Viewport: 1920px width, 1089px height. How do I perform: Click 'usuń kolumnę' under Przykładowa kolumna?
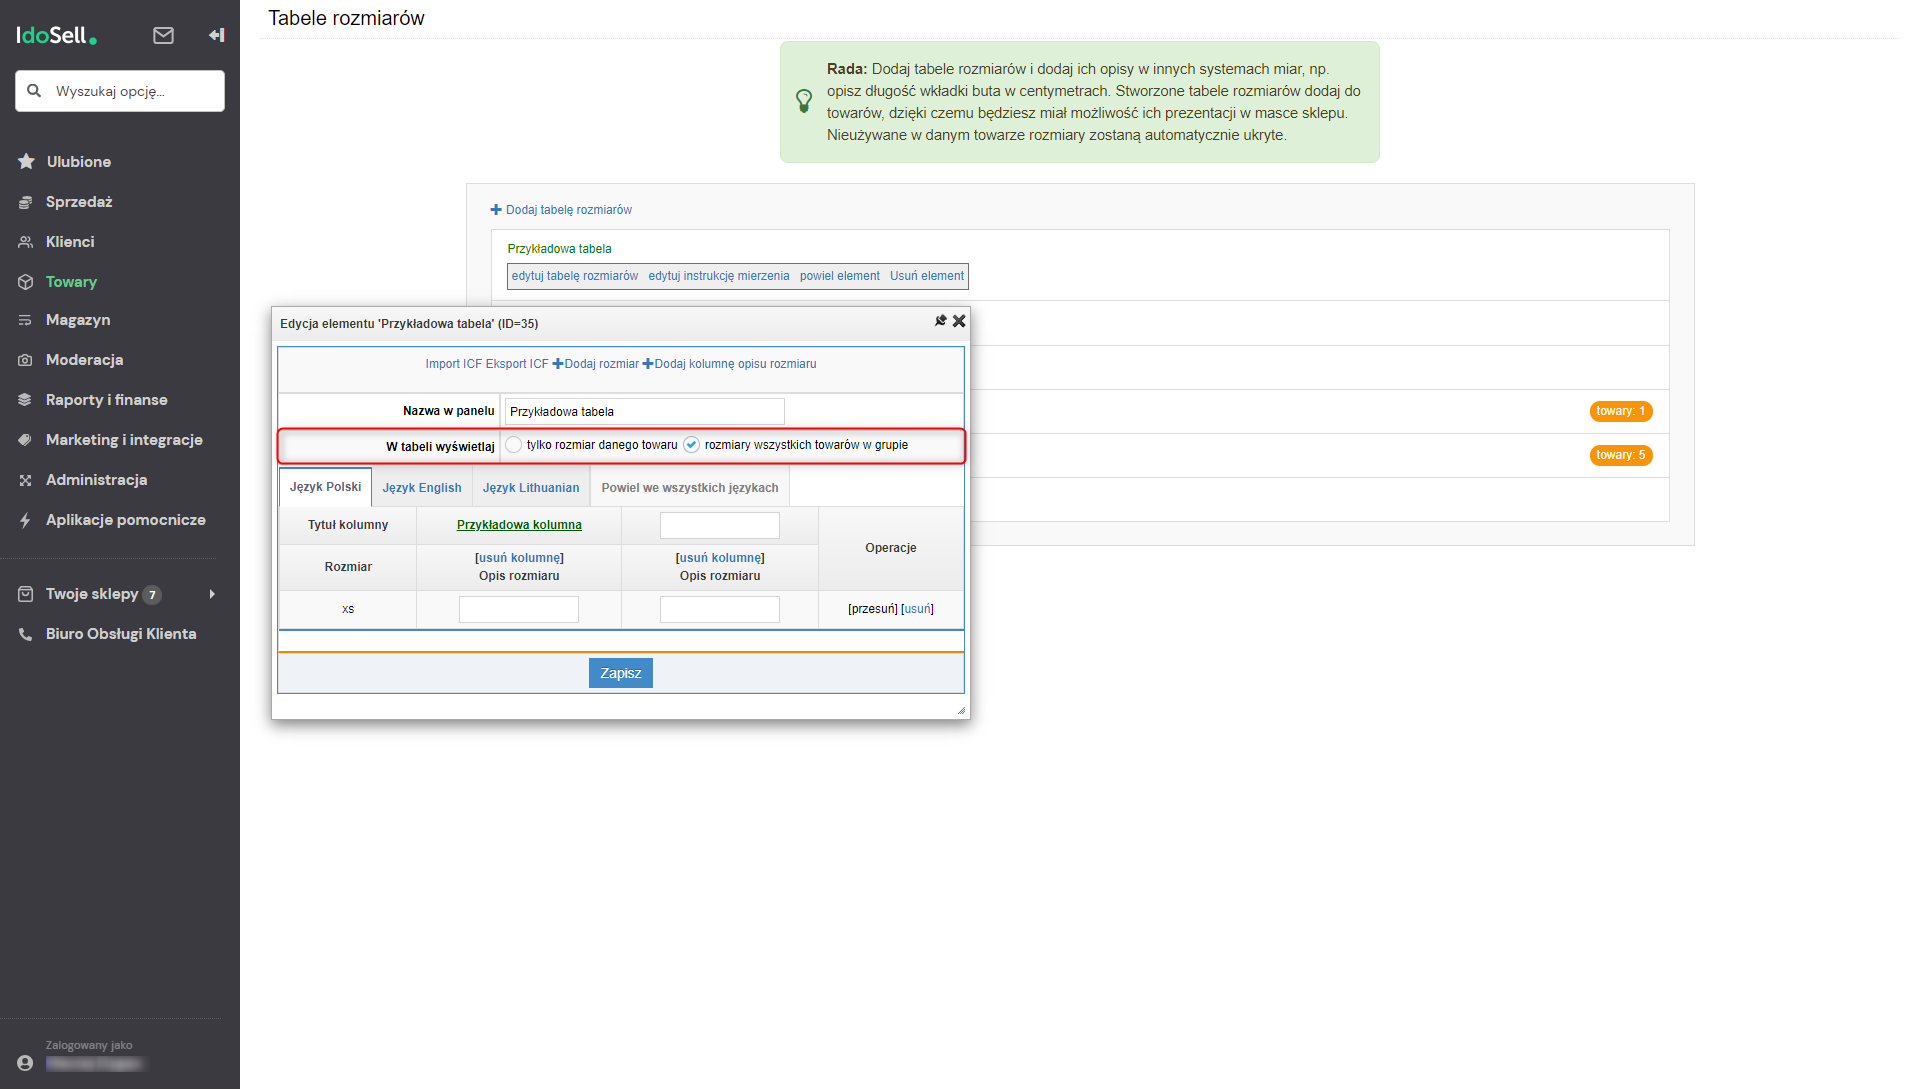pos(519,558)
